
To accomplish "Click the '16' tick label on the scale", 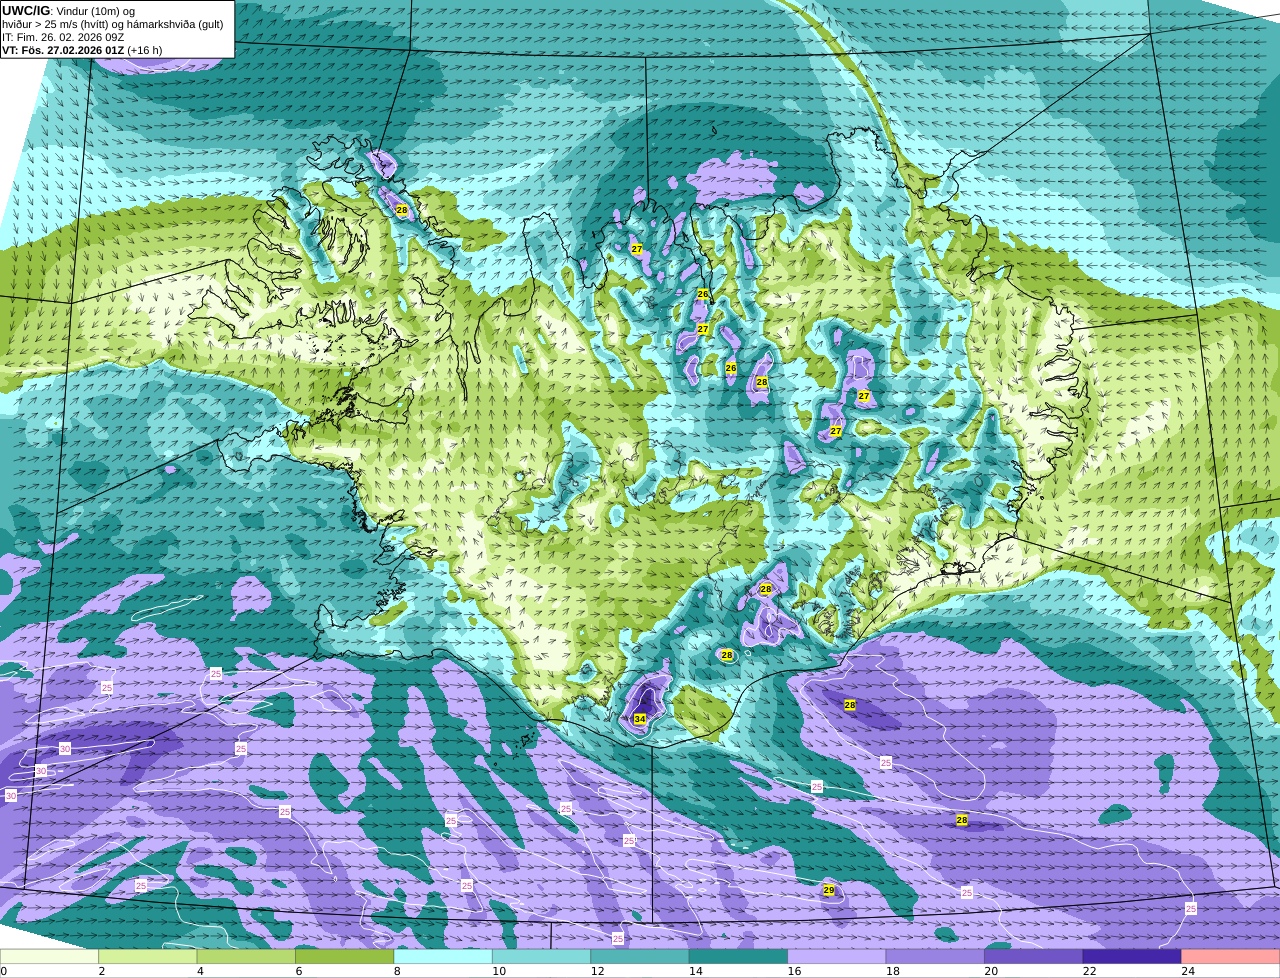I will tap(794, 971).
